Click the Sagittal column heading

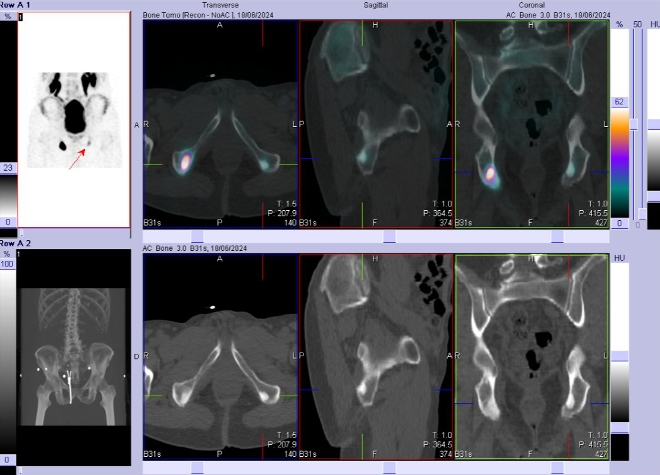coord(376,5)
